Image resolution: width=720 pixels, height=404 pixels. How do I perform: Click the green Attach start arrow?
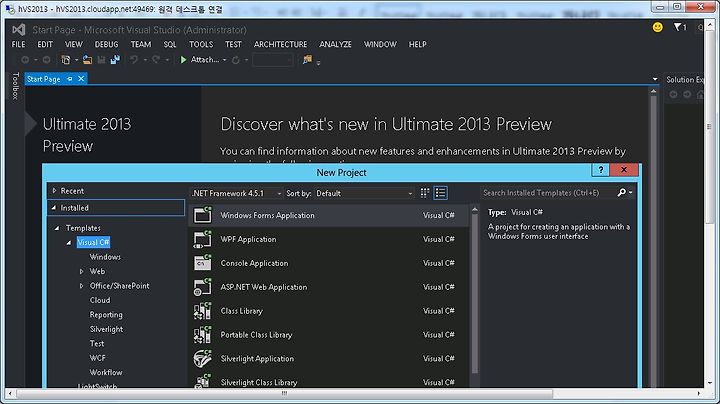[183, 60]
